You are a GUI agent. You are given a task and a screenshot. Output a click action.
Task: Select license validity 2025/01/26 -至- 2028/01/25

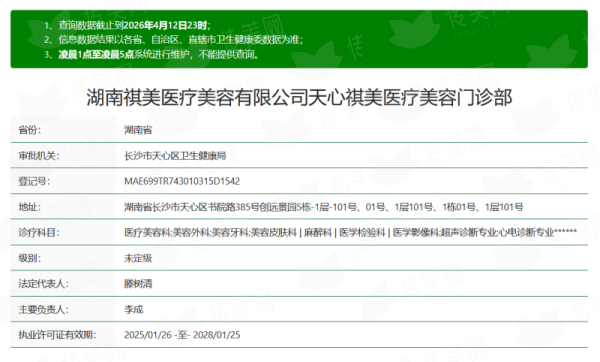(182, 335)
